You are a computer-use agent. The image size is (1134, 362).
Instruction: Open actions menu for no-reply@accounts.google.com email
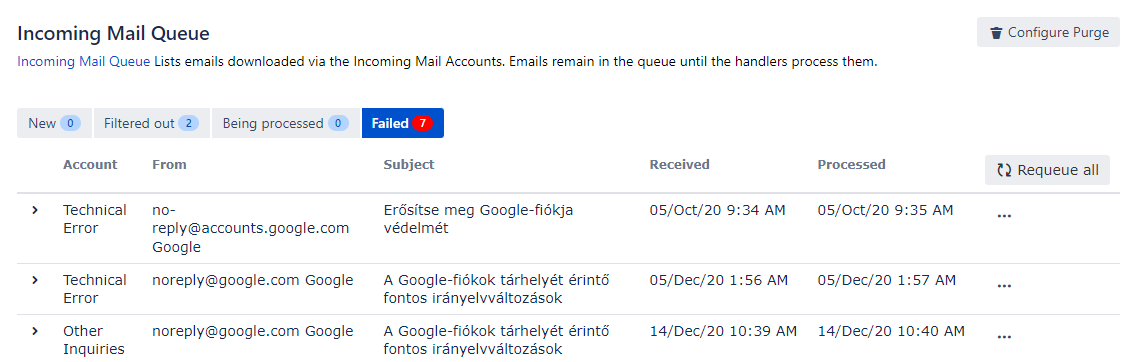point(1004,216)
